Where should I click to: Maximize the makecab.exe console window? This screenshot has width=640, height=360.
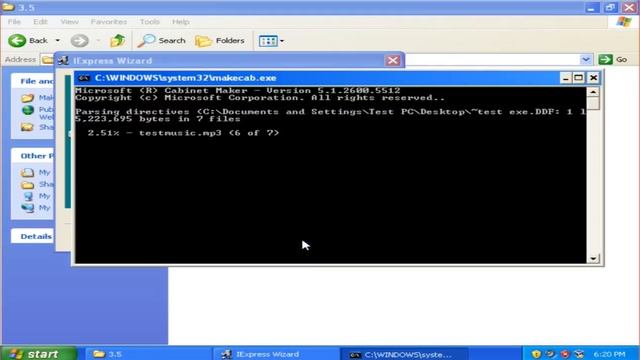pos(578,78)
